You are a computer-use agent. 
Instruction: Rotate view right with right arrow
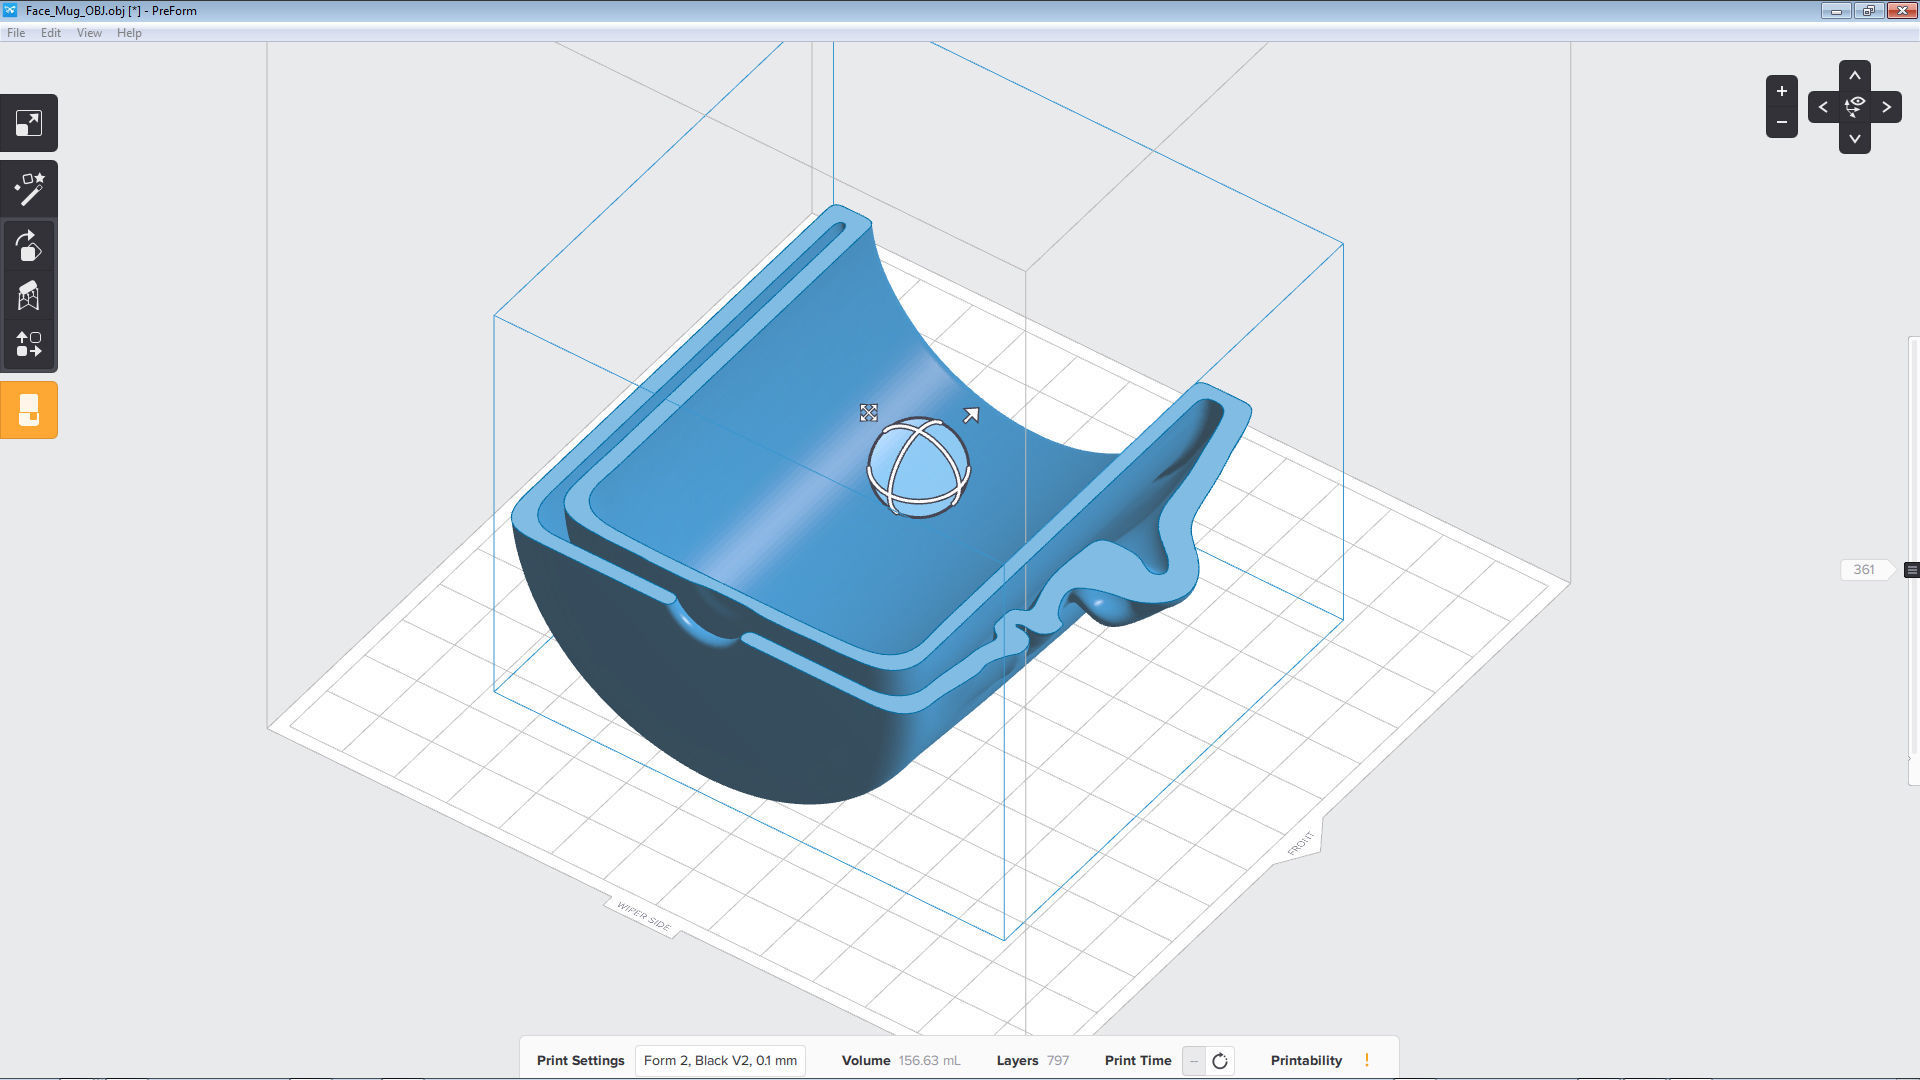tap(1886, 107)
